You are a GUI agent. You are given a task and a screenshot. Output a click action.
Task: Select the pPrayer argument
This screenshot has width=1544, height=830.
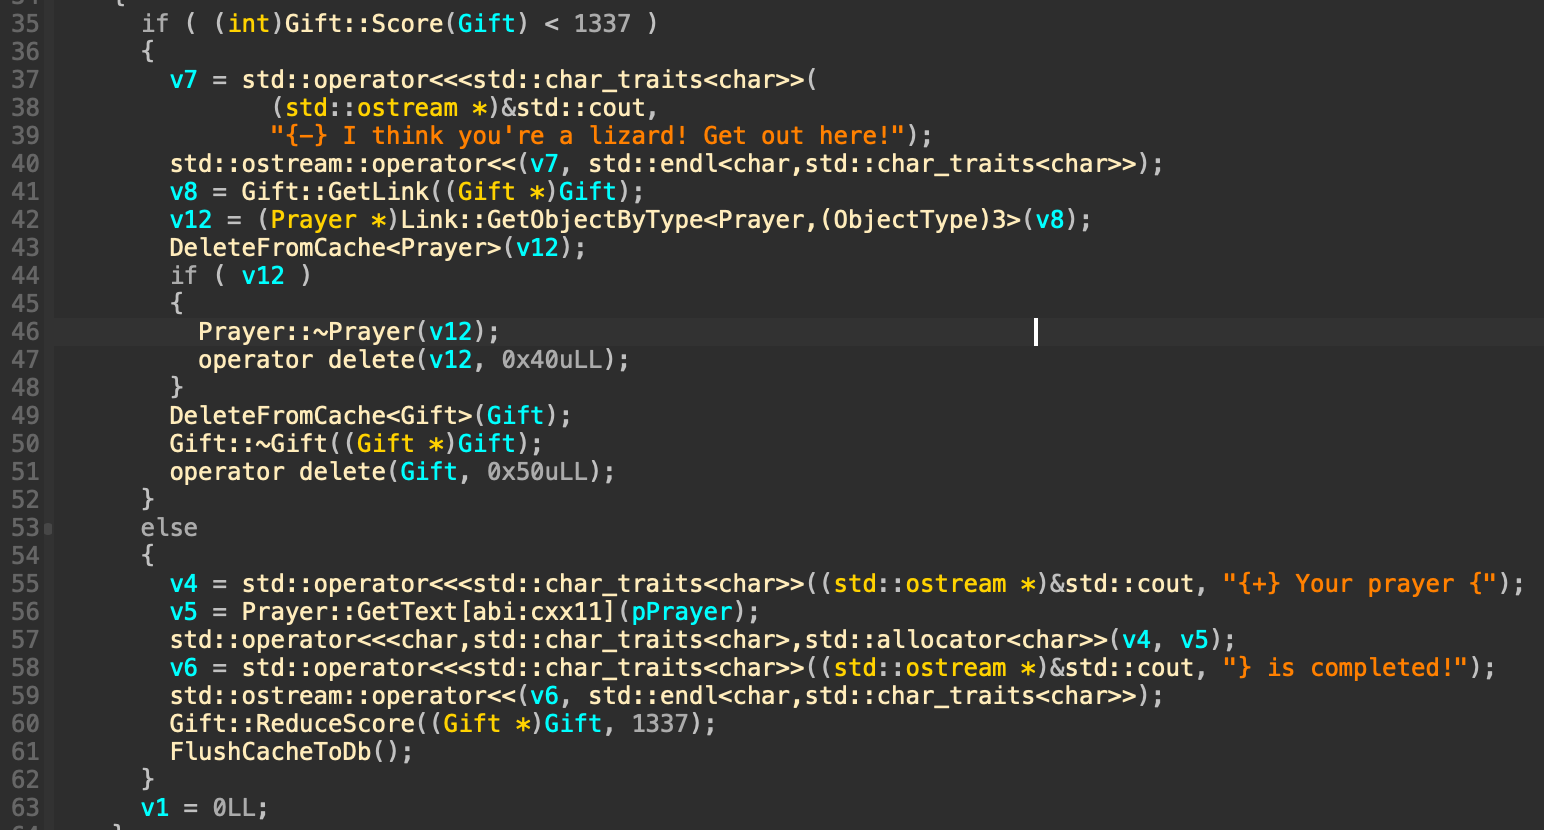pos(682,611)
